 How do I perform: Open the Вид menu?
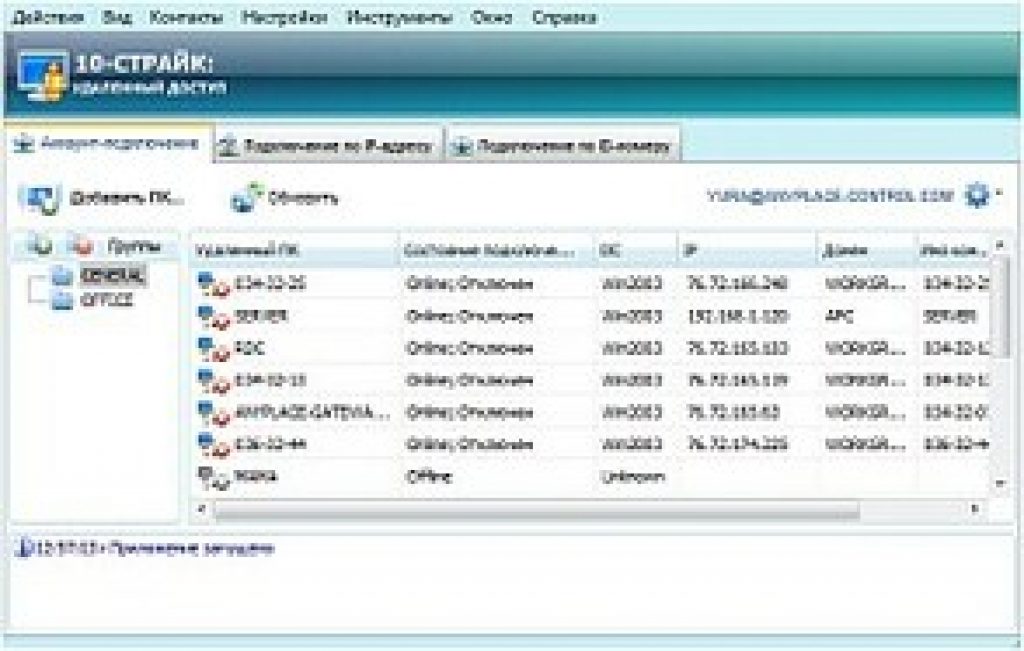(x=117, y=17)
